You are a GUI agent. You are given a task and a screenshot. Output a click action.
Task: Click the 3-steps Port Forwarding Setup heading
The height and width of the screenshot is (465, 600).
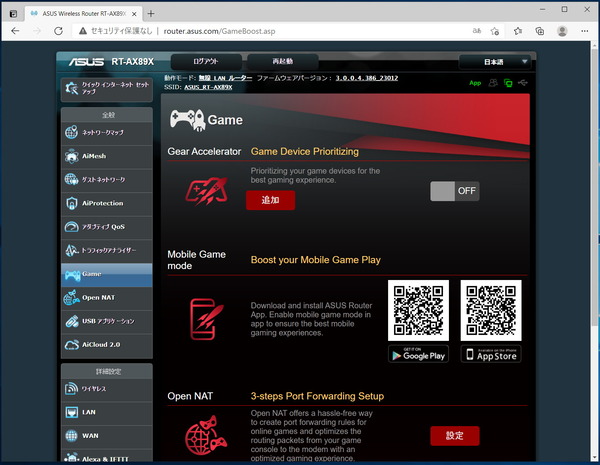click(317, 396)
